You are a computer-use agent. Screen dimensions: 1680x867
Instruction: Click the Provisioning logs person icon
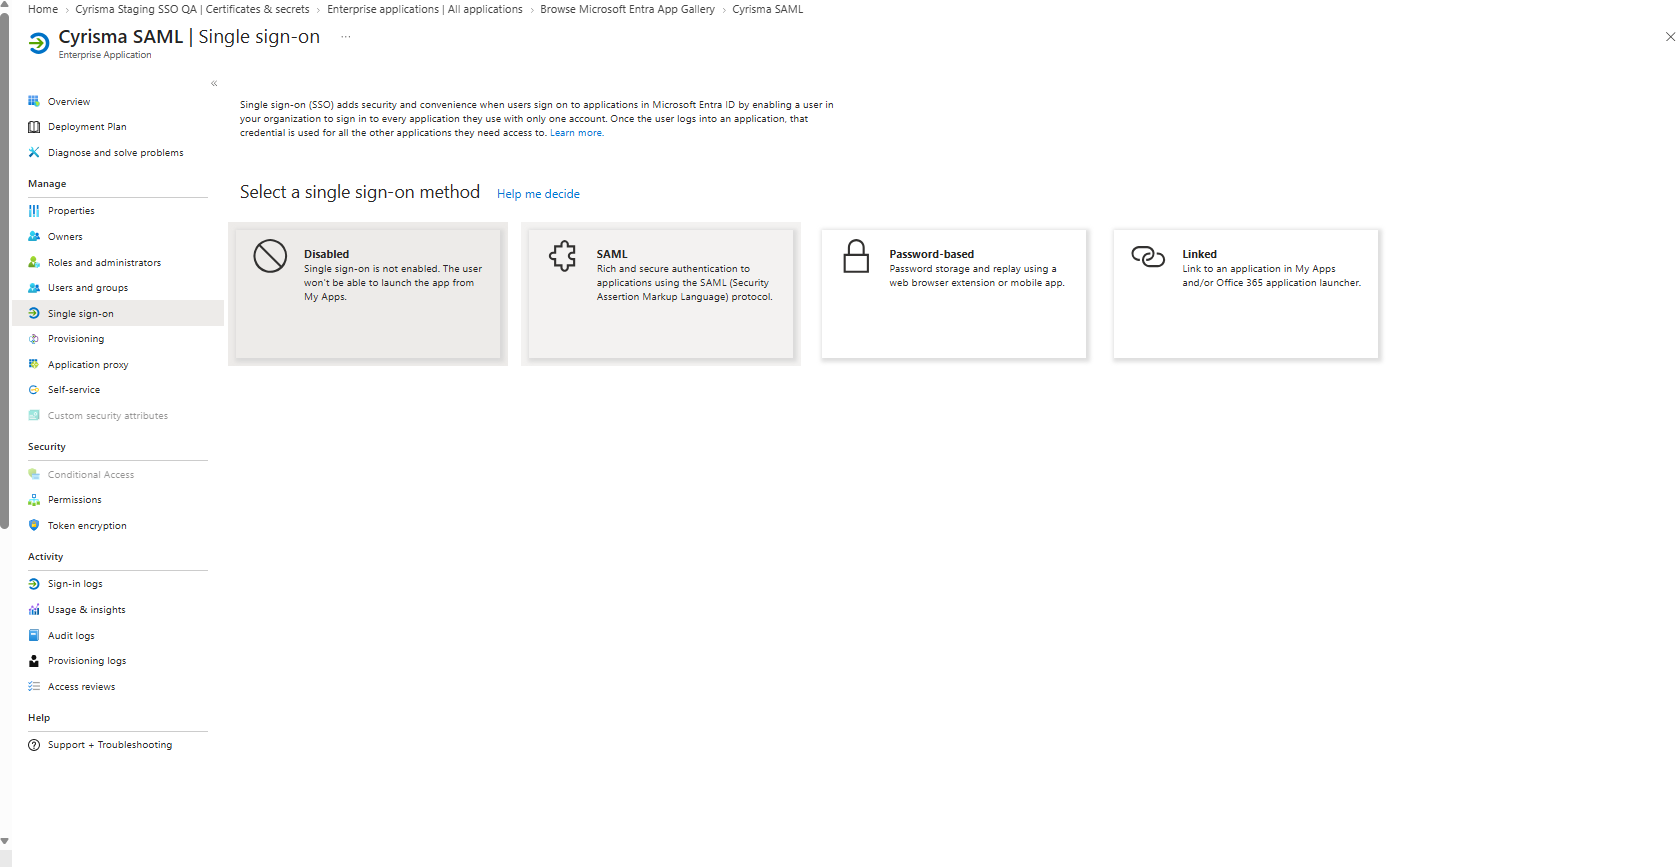point(34,661)
